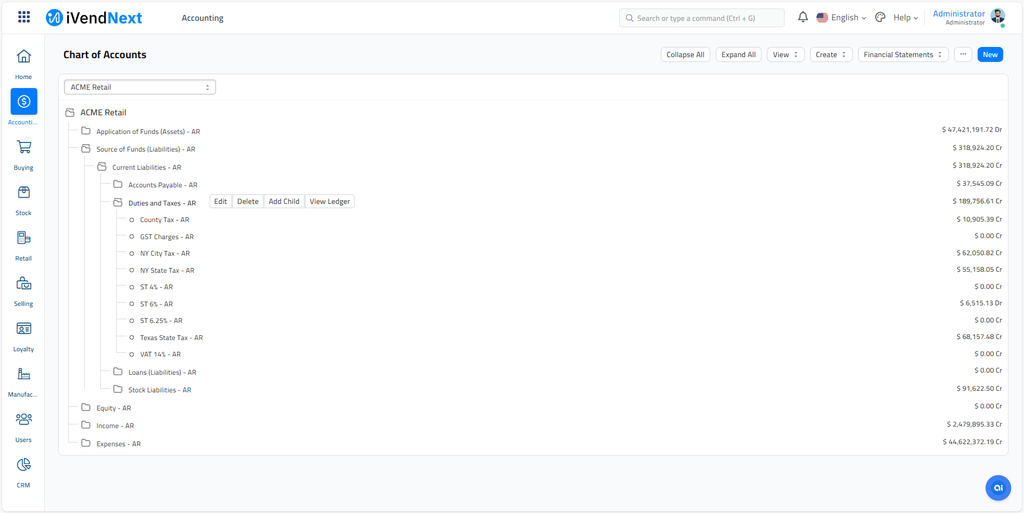Open the Stock module icon
Screen dimensions: 1024x513
coord(23,193)
